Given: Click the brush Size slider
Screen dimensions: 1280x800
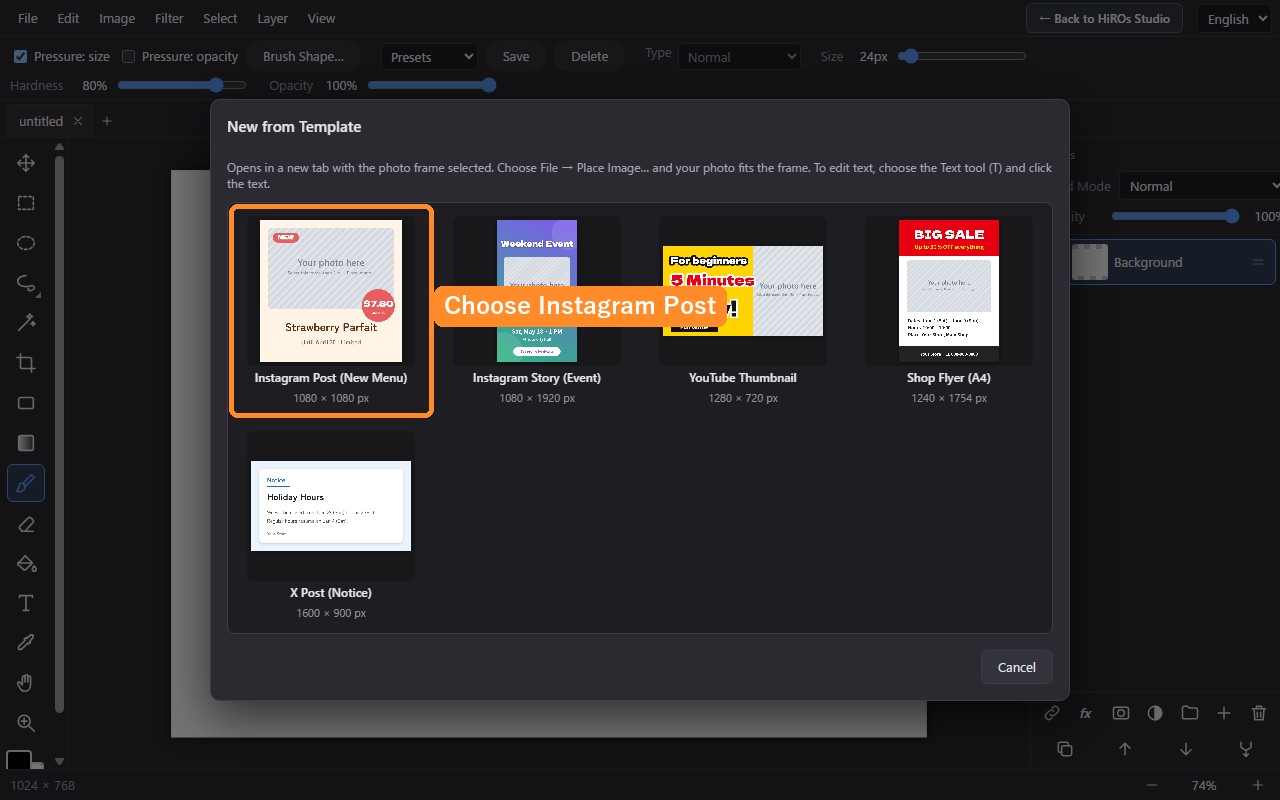Looking at the screenshot, I should (962, 56).
